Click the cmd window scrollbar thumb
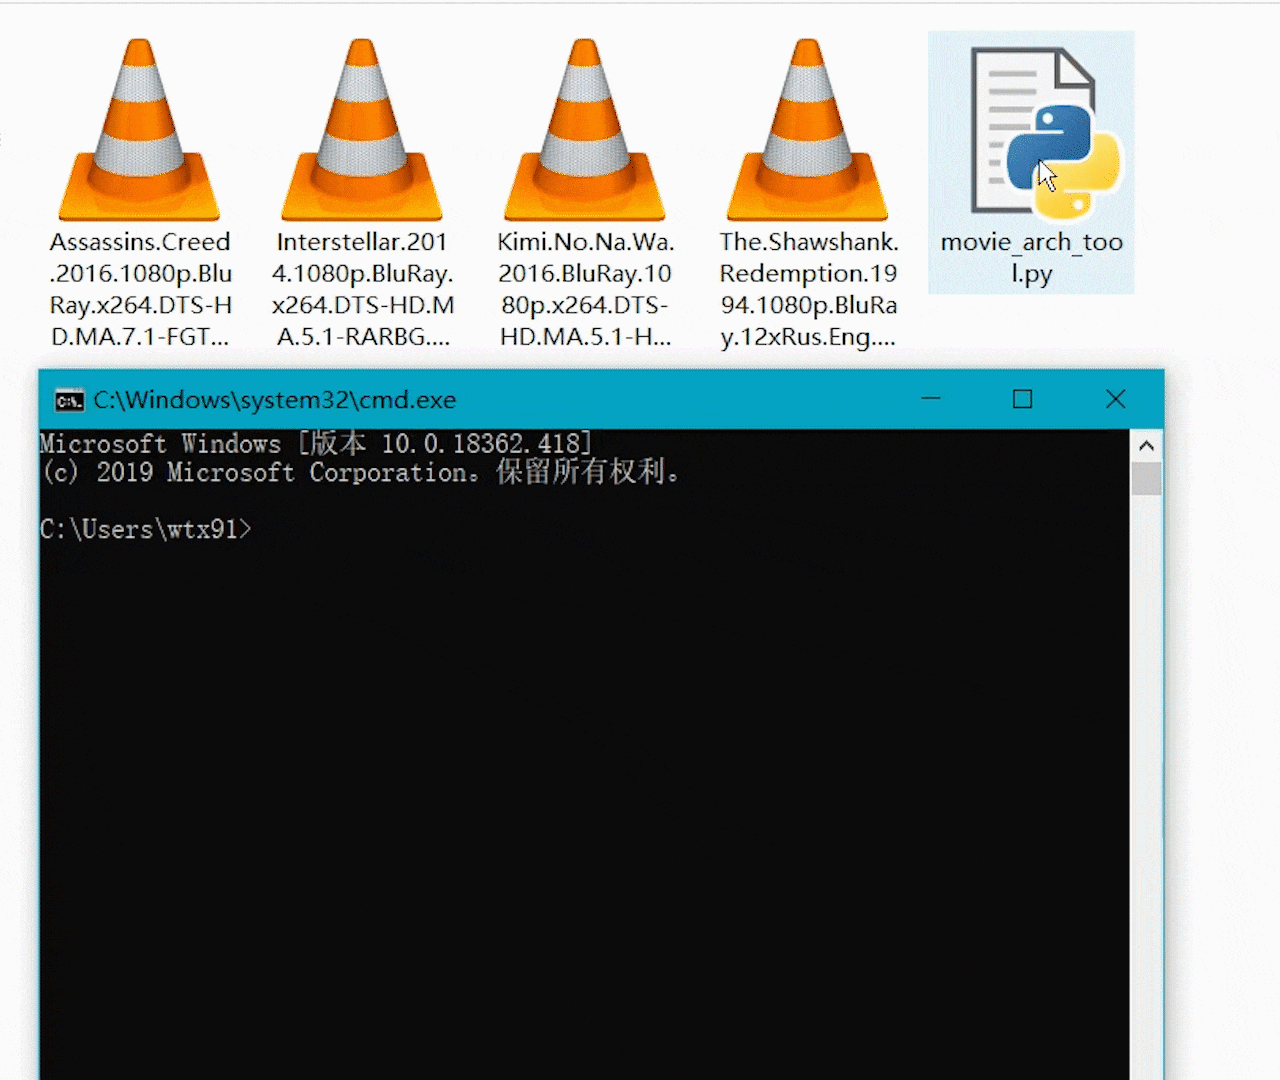 pyautogui.click(x=1147, y=479)
